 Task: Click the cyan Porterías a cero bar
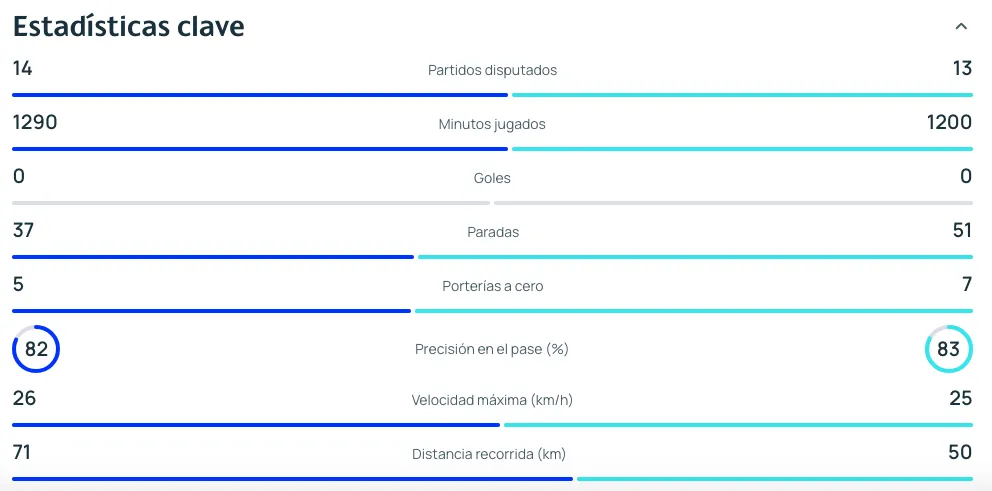coord(694,311)
